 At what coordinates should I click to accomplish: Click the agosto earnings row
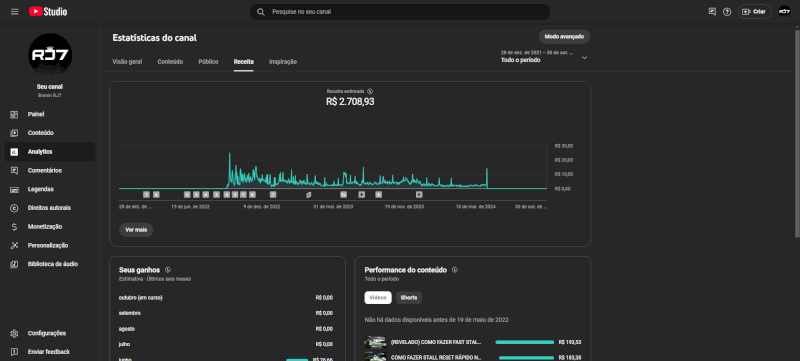point(226,329)
